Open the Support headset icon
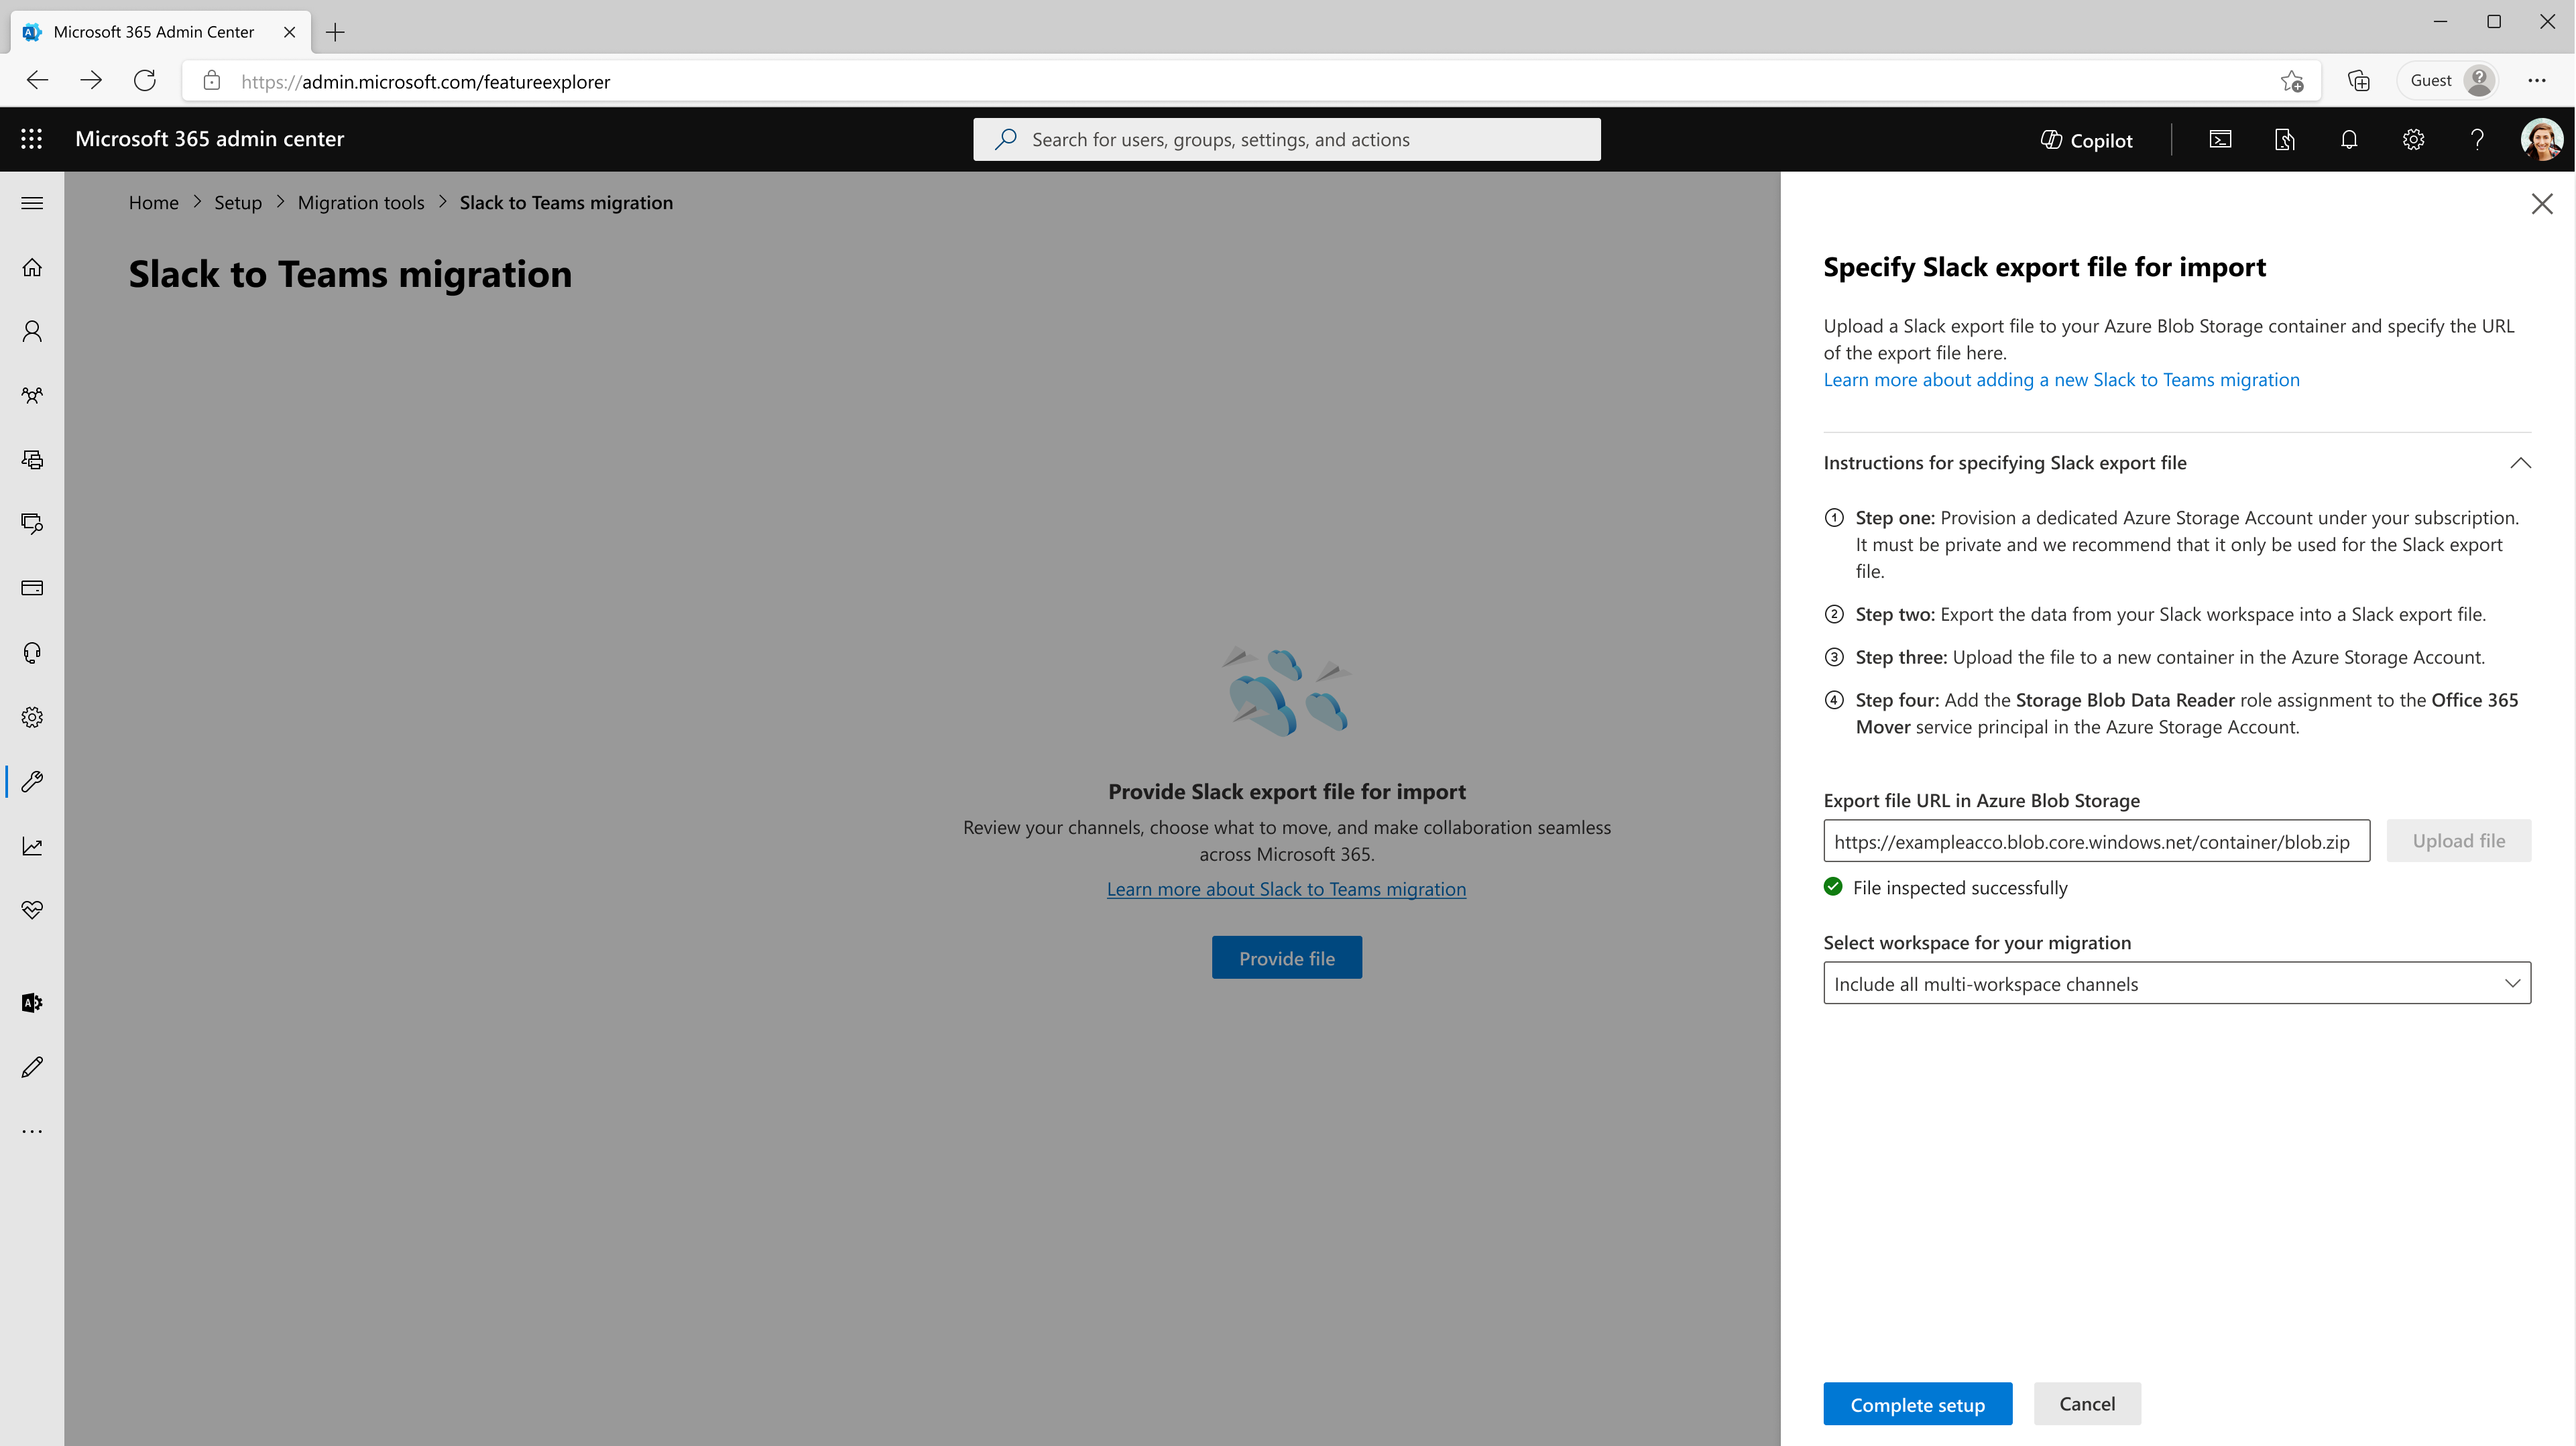Screen dimensions: 2576x1446 pos(31,652)
